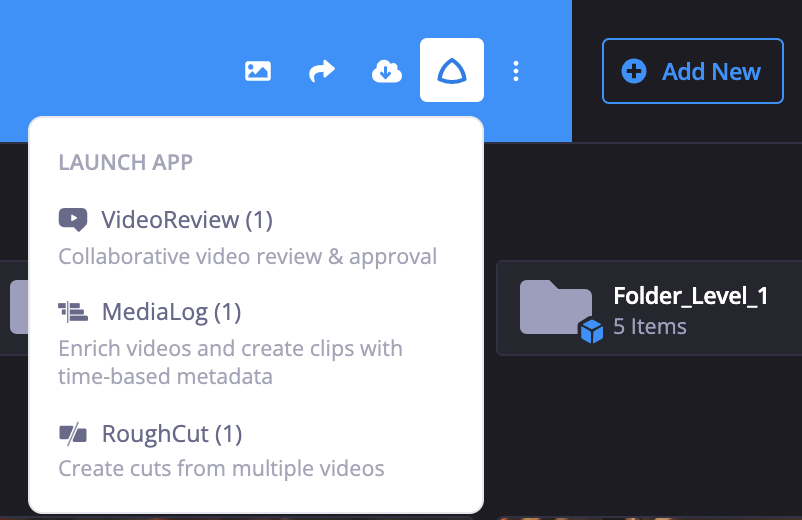The image size is (802, 520).
Task: Click the VideoReview speech bubble icon
Action: coord(73,220)
